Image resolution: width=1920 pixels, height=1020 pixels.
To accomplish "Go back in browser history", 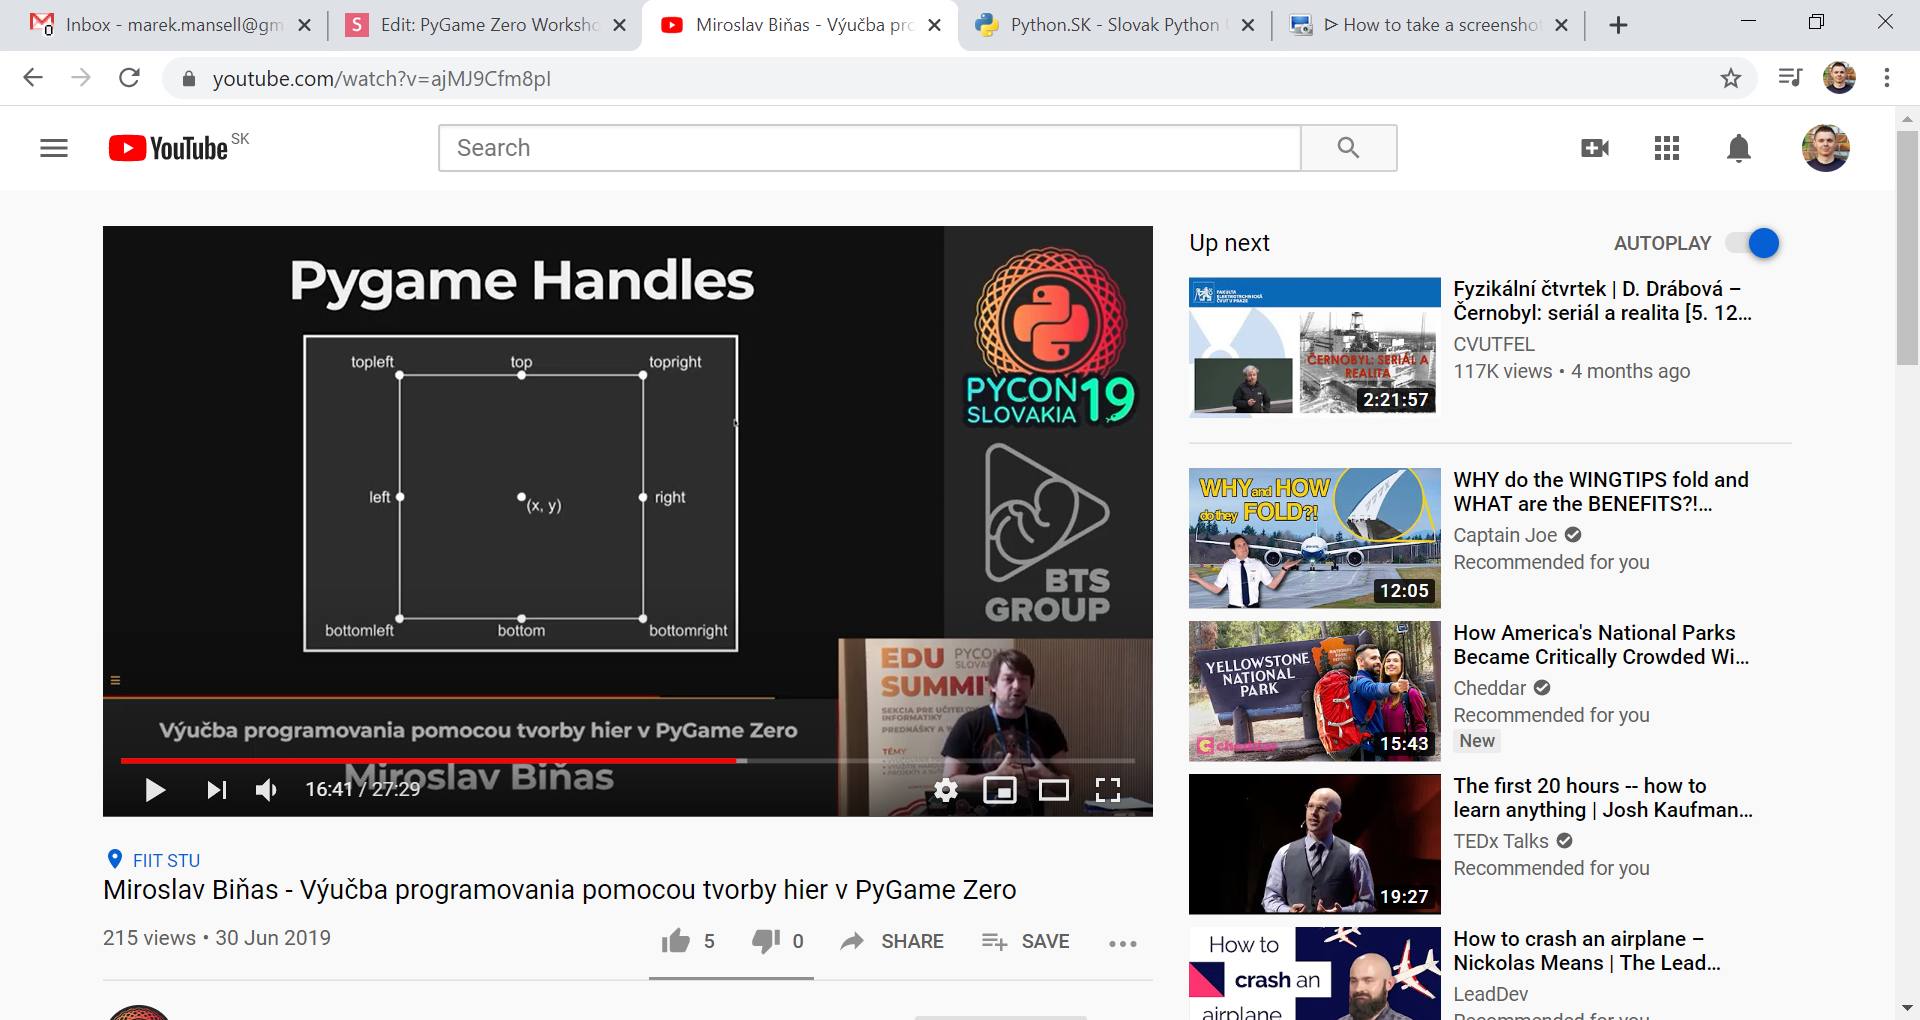I will pos(33,78).
